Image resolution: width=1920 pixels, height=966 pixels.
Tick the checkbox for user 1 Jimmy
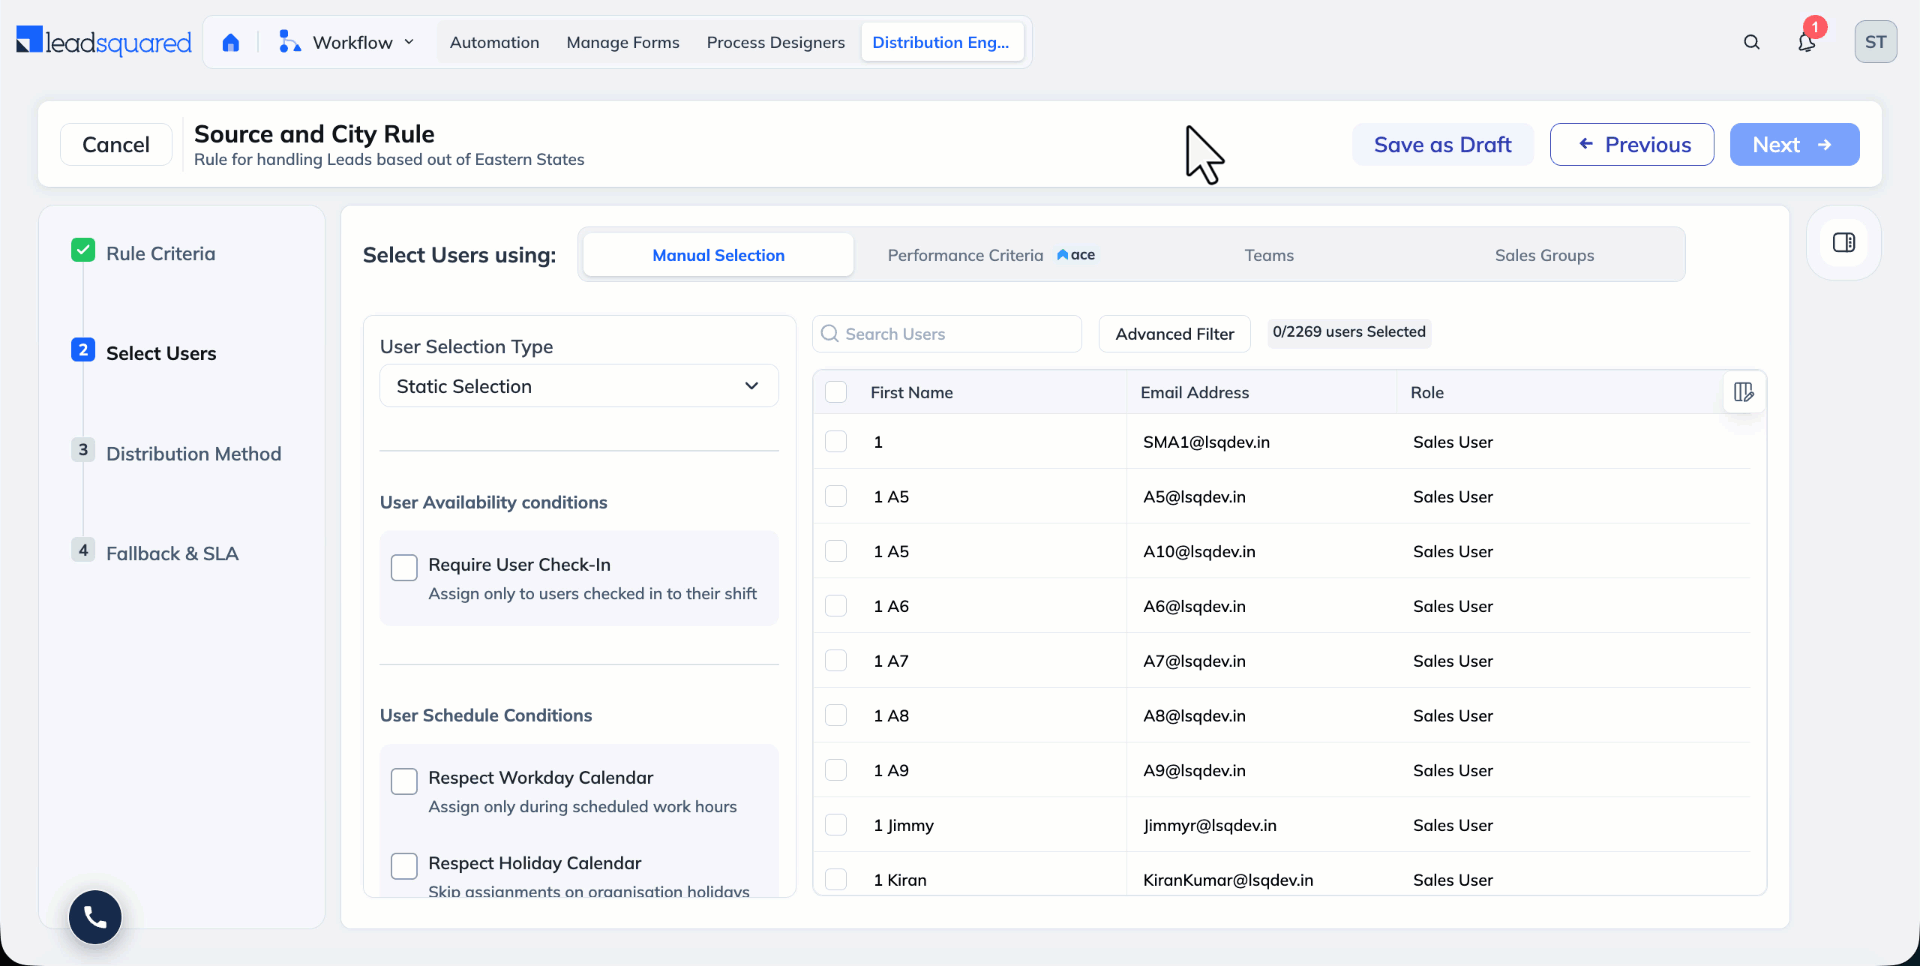(x=836, y=825)
